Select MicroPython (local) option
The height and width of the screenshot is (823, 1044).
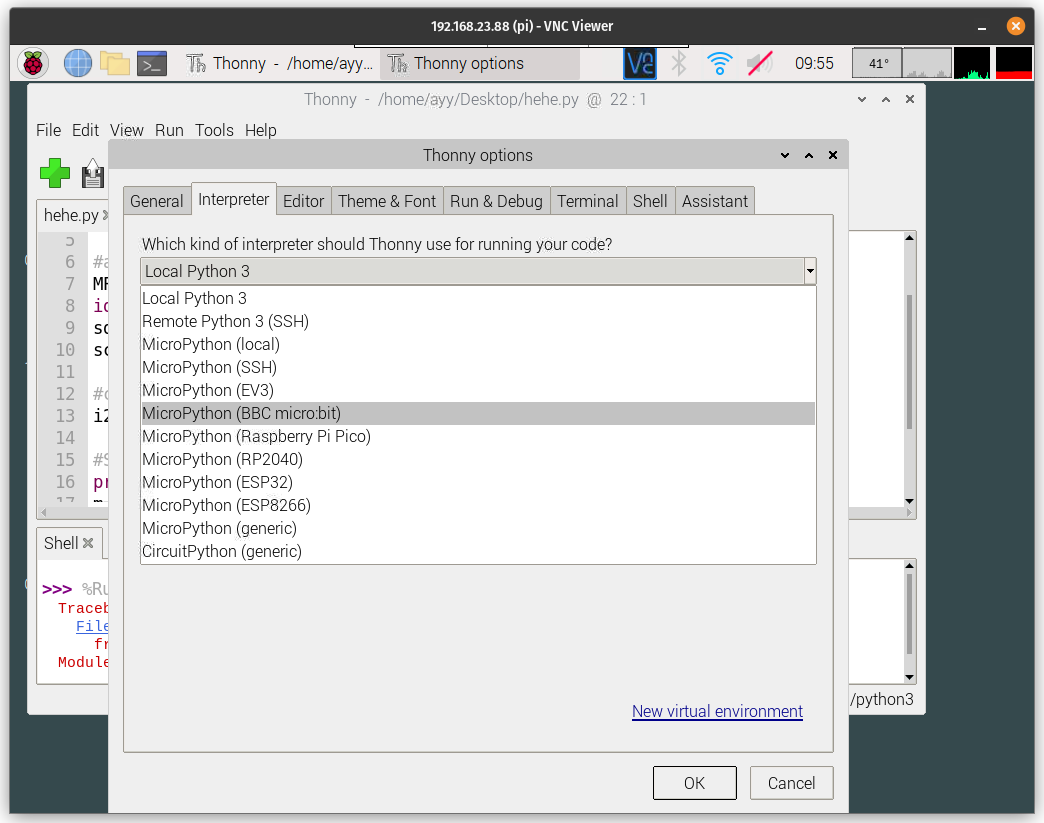coord(478,344)
